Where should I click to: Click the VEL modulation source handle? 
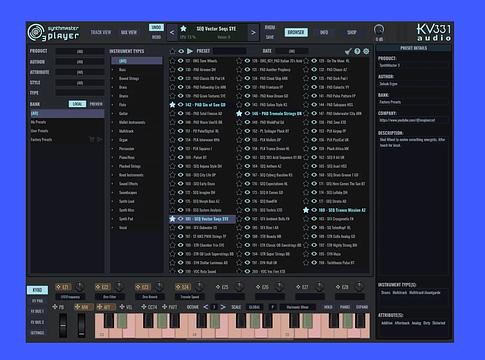click(x=122, y=307)
